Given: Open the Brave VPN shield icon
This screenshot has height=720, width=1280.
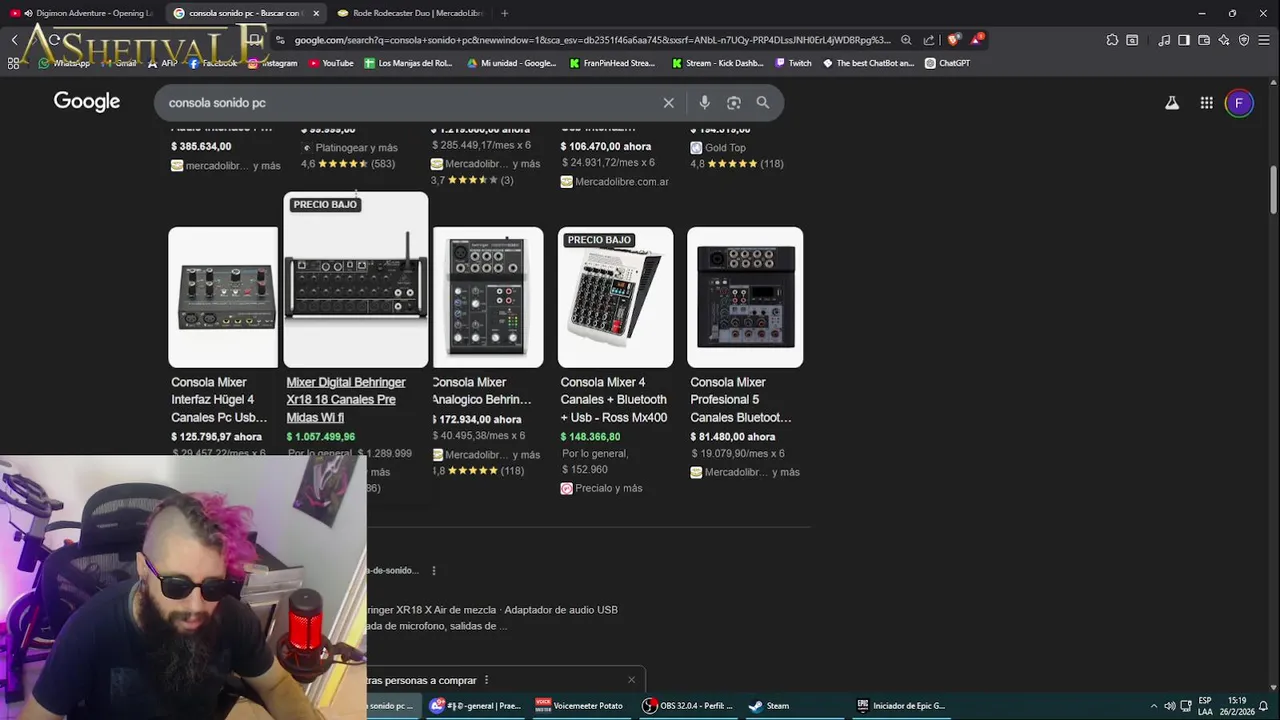Looking at the screenshot, I should pos(1244,40).
